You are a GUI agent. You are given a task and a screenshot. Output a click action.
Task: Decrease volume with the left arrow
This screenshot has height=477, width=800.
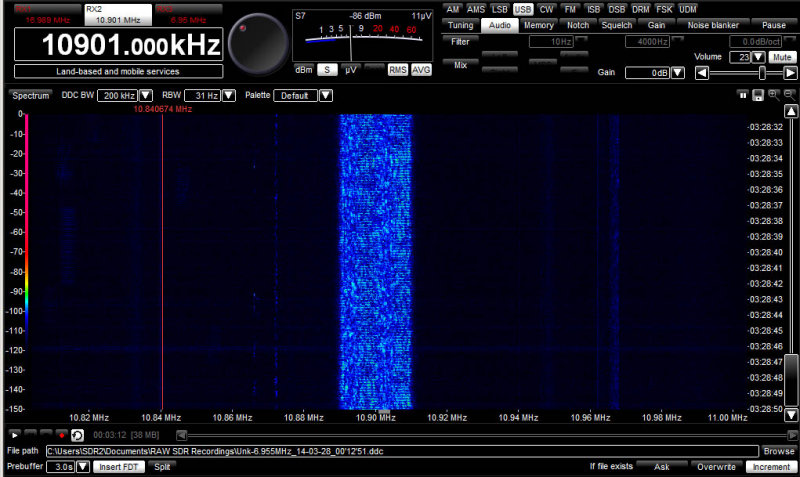click(x=702, y=73)
